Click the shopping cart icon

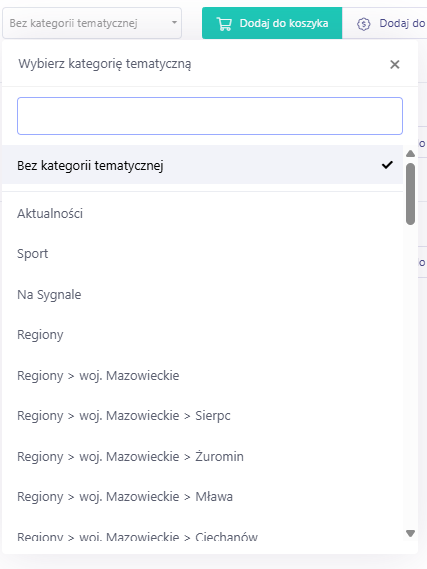point(224,24)
